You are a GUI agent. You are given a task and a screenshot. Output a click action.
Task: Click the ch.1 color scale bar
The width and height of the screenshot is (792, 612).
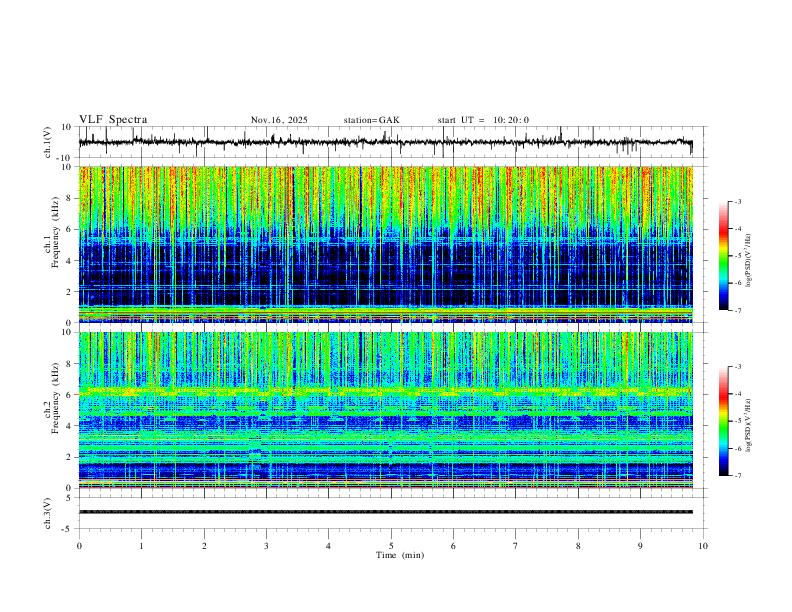724,256
